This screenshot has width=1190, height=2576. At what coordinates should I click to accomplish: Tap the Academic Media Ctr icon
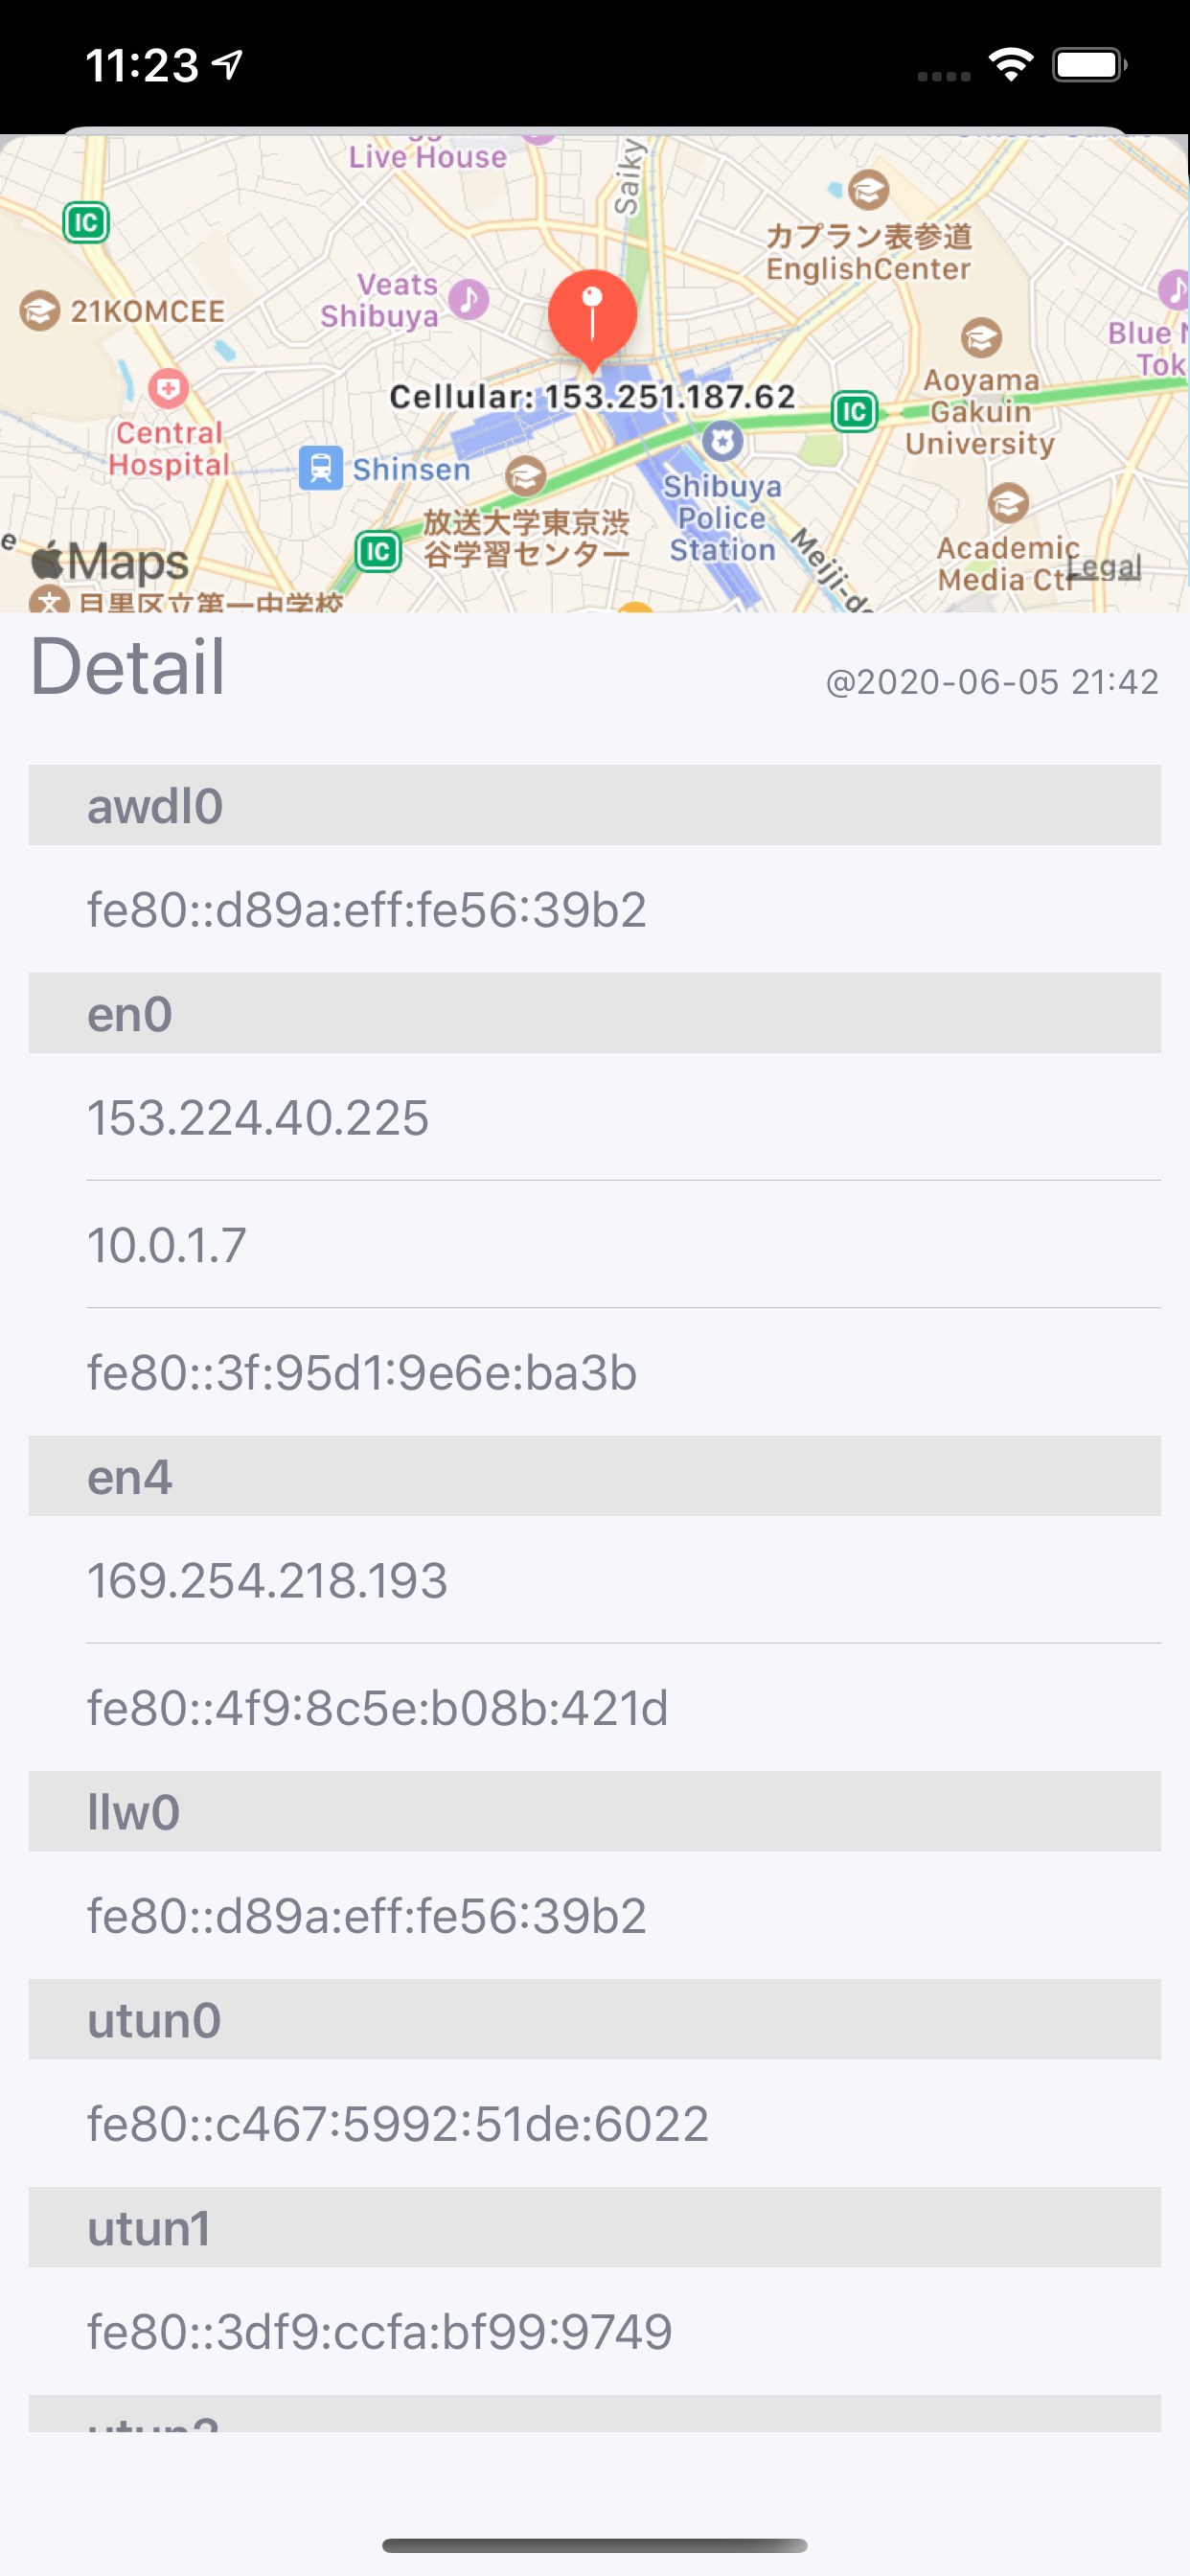point(1008,502)
